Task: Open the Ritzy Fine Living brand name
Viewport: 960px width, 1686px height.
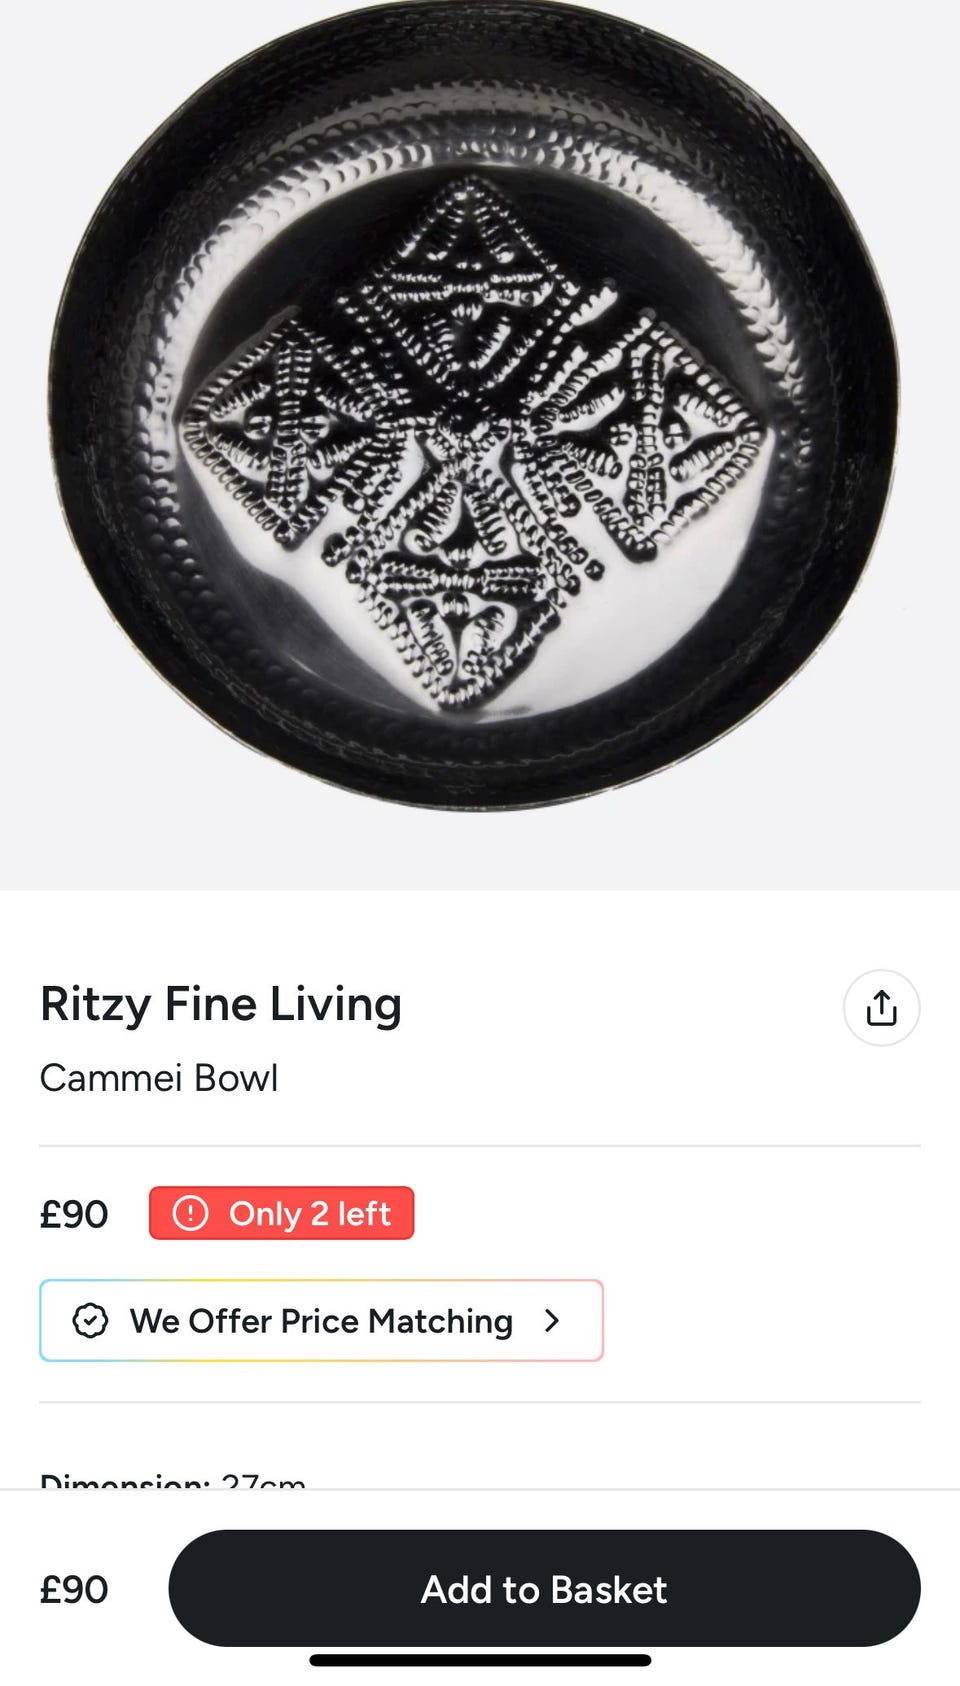Action: [220, 1004]
